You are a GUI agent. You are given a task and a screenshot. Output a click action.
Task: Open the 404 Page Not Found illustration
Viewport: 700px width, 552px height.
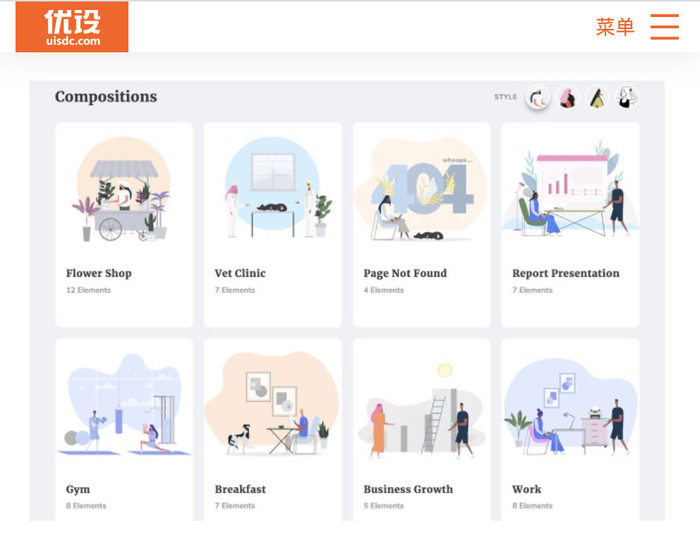coord(421,189)
